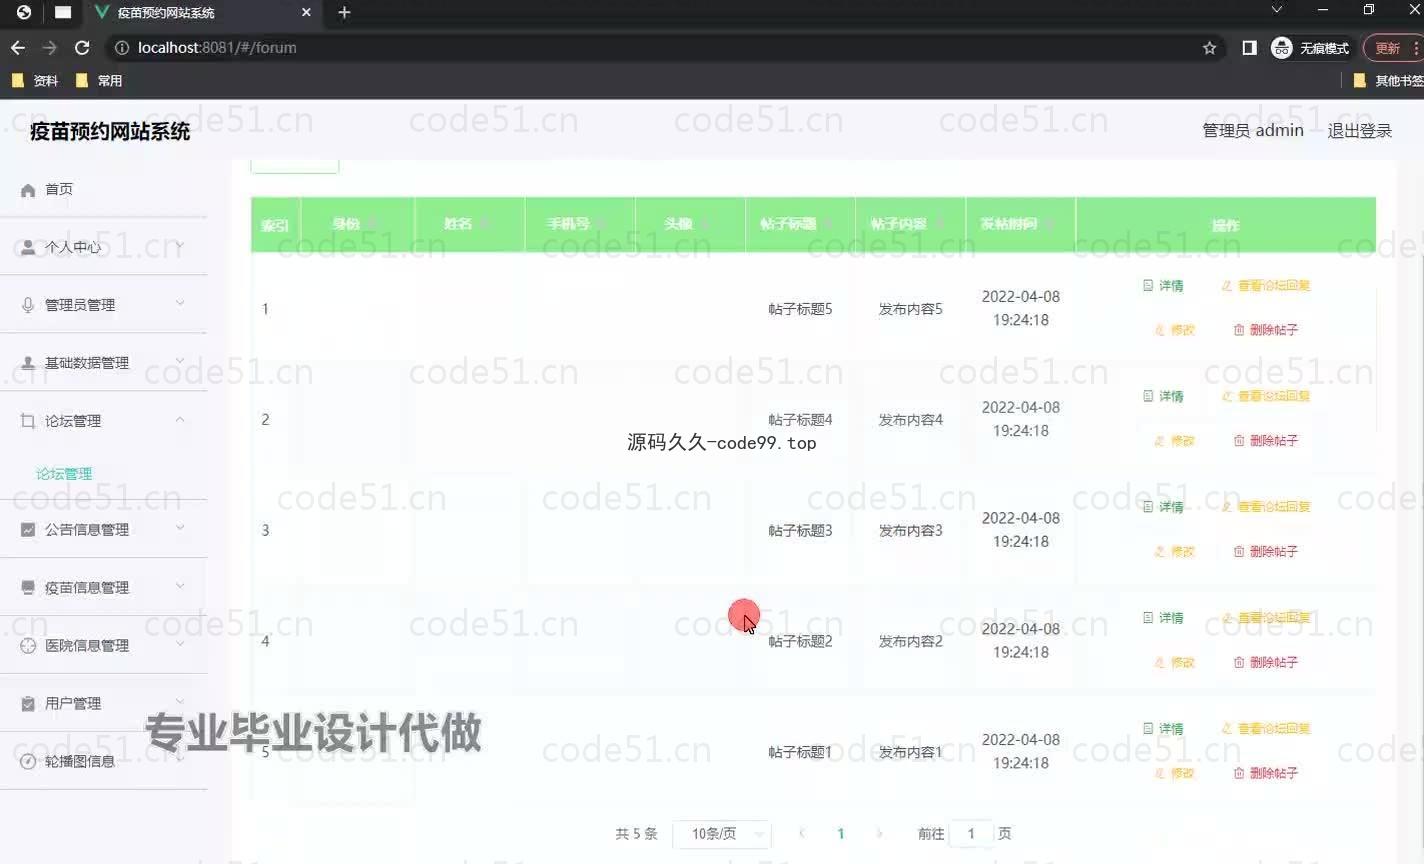Click the 无痕模式 incognito indicator
The height and width of the screenshot is (864, 1424).
(x=1310, y=48)
